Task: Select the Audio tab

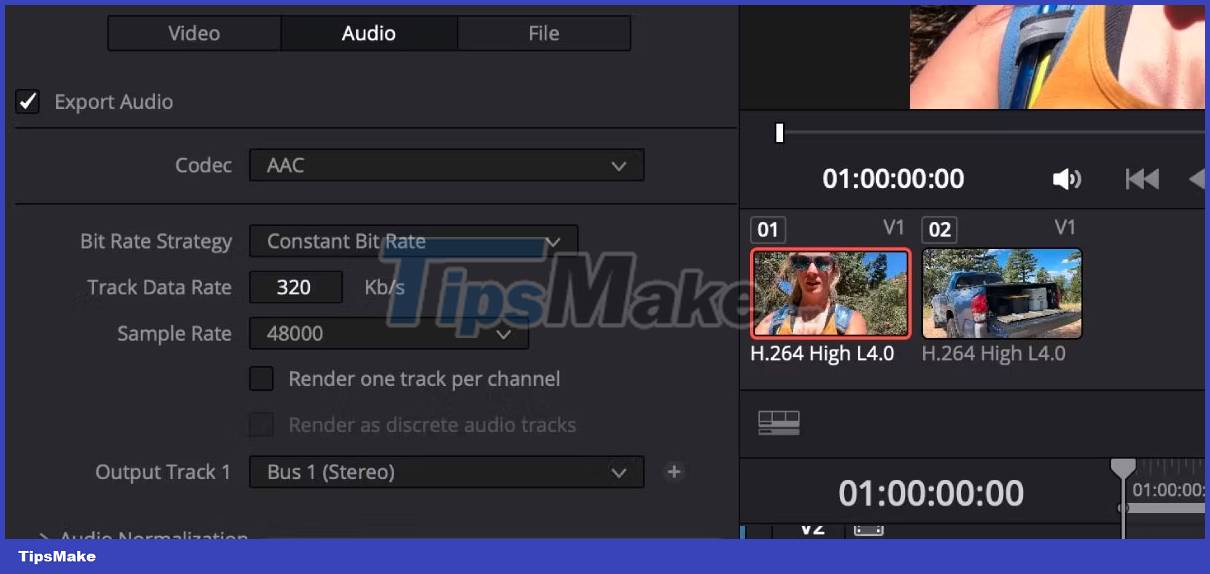Action: pos(369,33)
